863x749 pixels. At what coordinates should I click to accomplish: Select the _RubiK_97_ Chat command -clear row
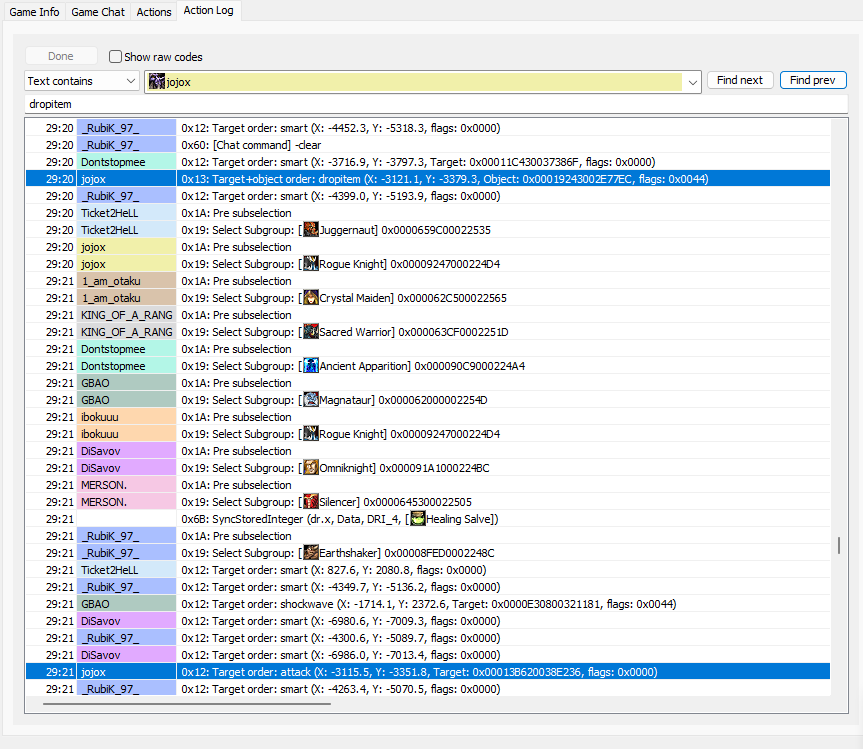tap(428, 145)
